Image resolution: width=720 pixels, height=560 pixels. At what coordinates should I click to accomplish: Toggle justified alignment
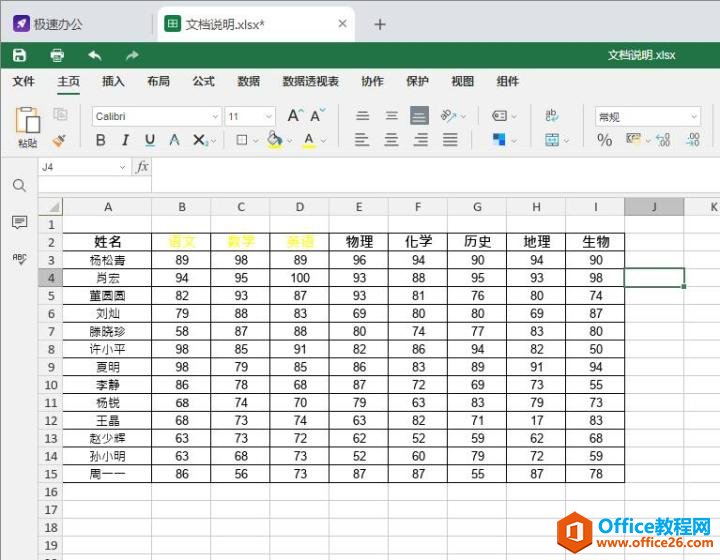pyautogui.click(x=450, y=140)
